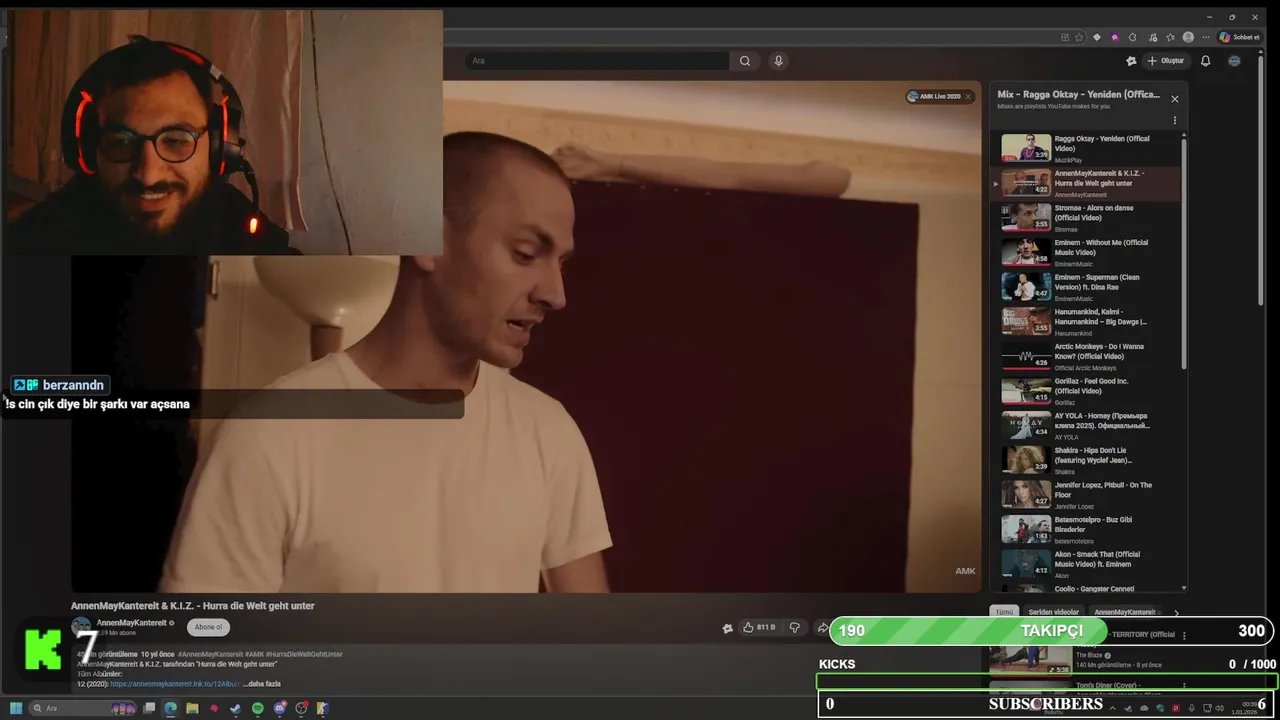Open Windows Start menu

tap(16, 708)
